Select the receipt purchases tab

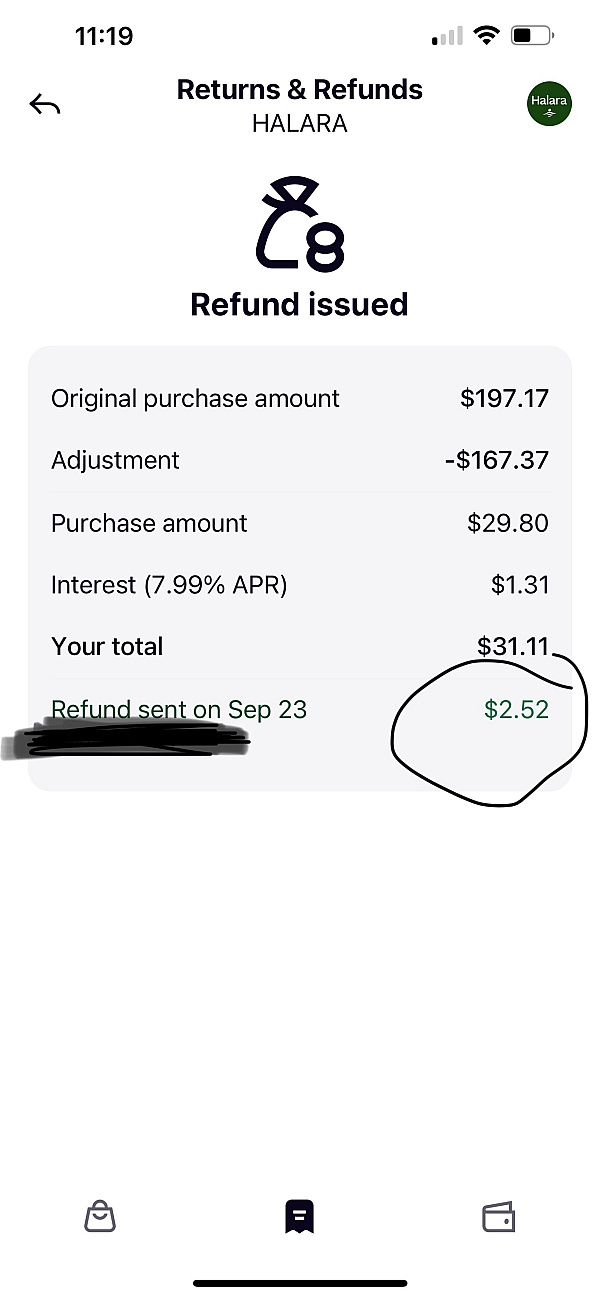300,1216
